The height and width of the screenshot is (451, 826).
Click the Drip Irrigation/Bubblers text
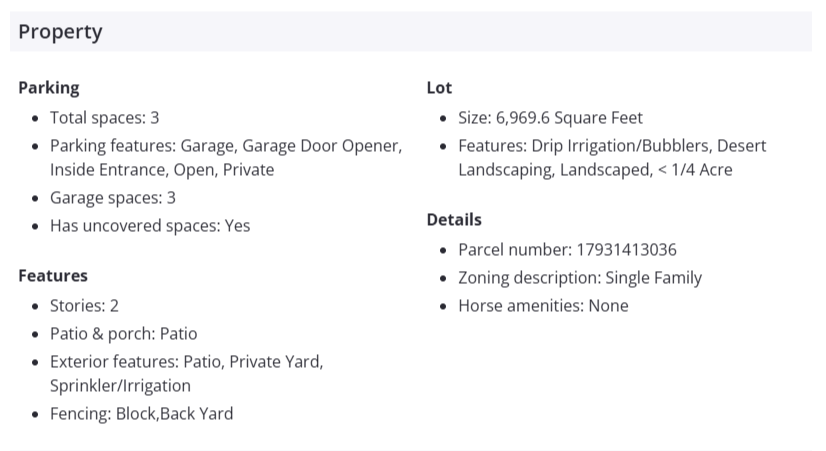pyautogui.click(x=624, y=146)
